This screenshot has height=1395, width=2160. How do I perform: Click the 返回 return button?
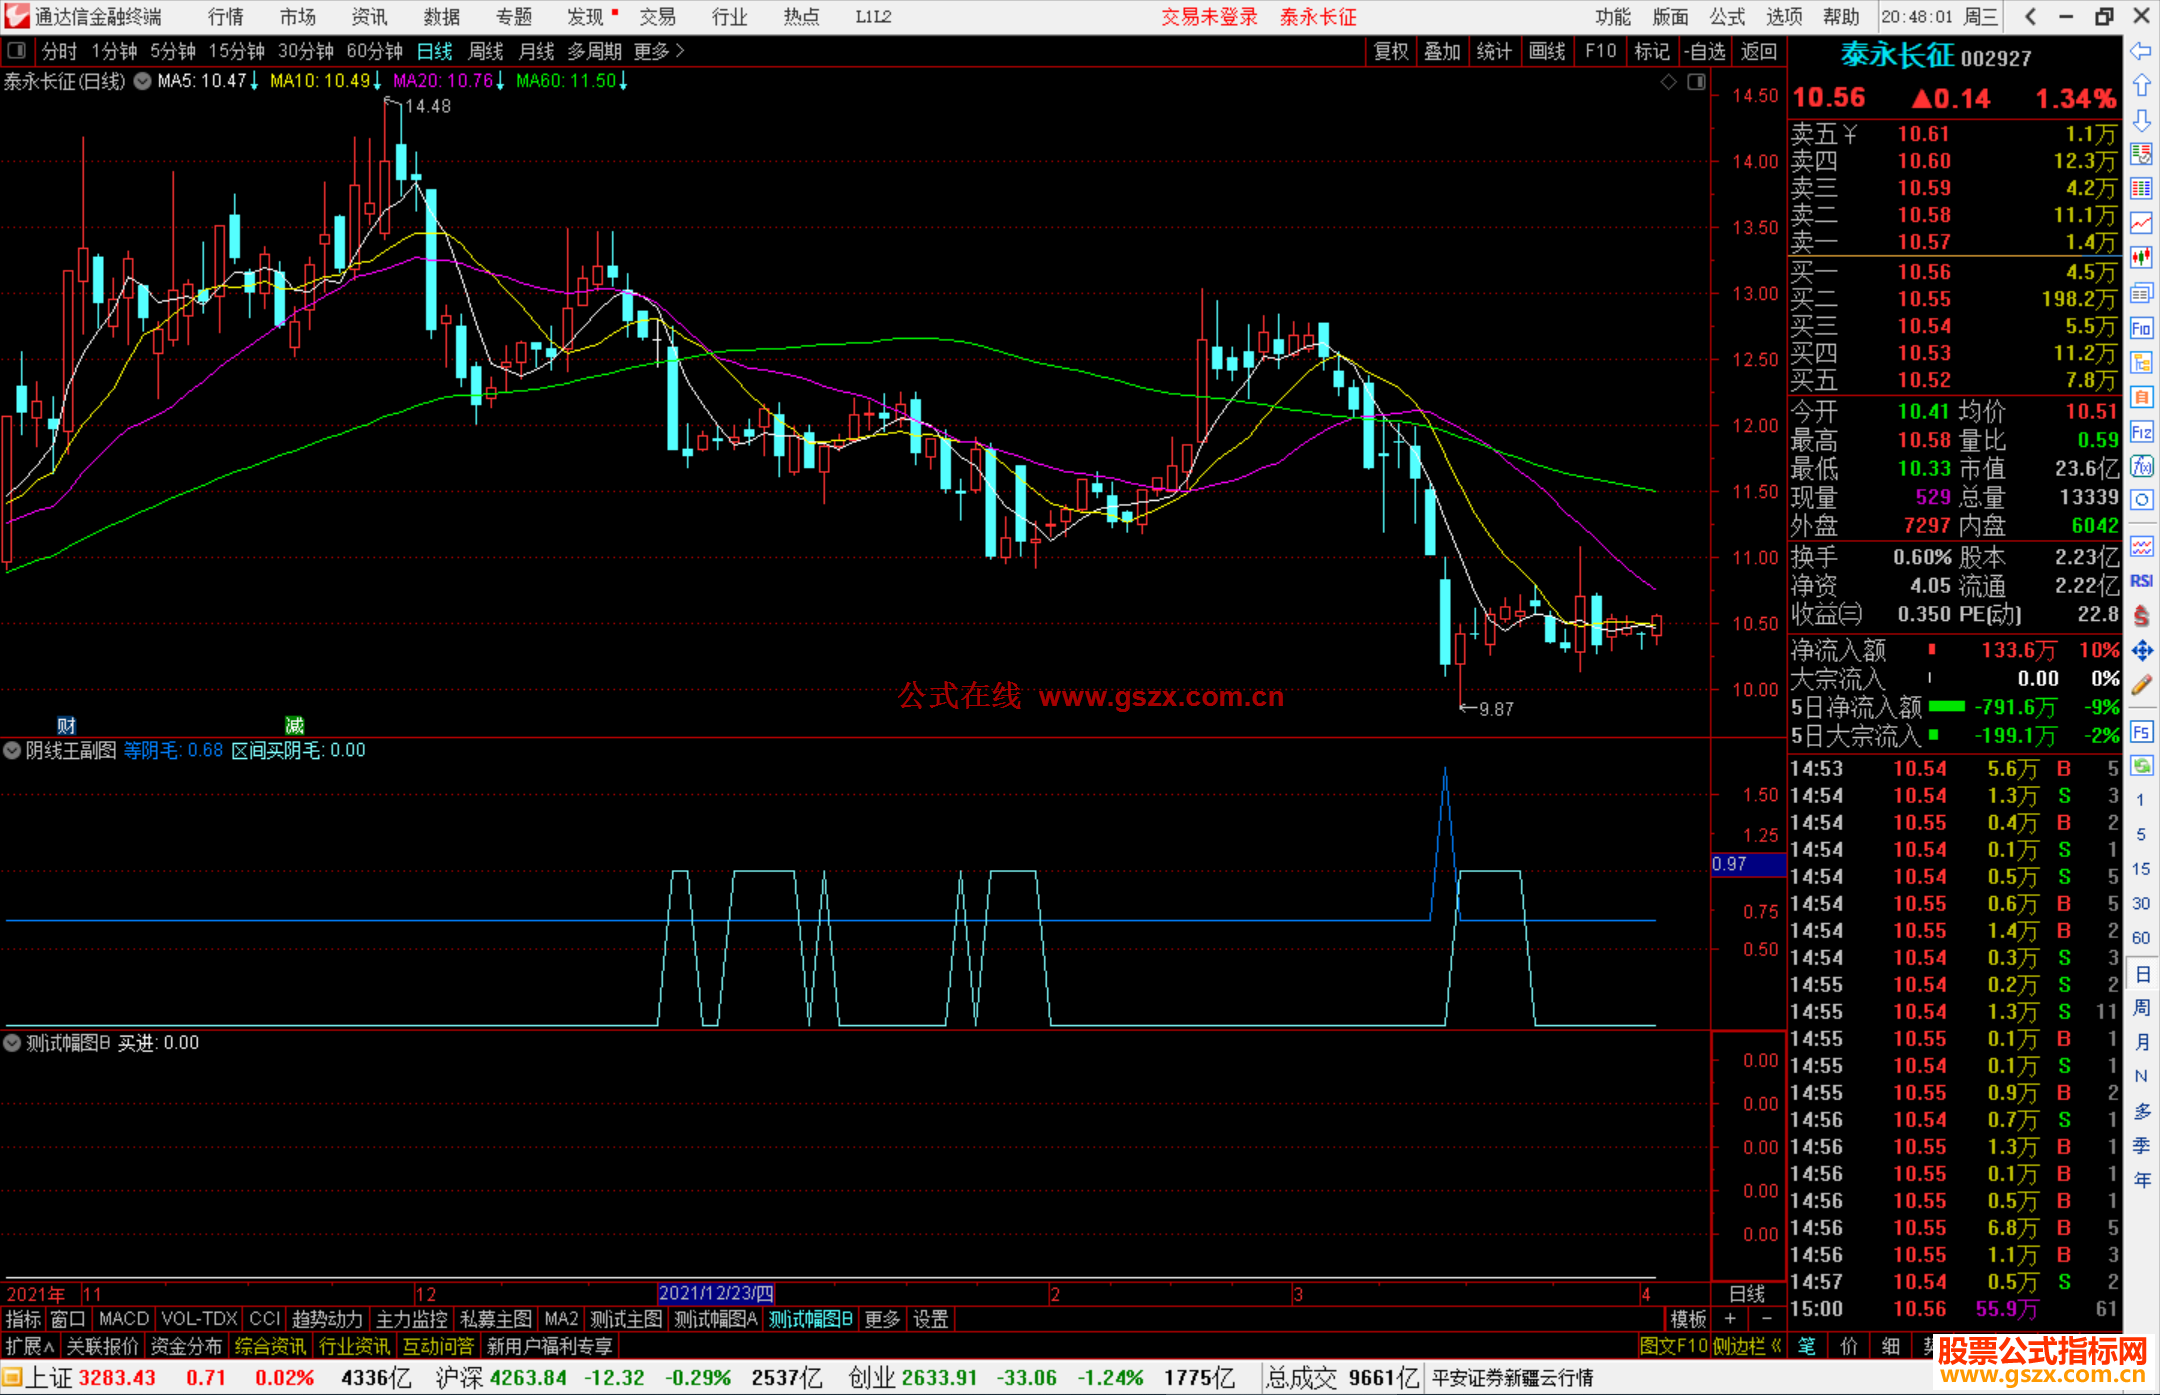pos(1758,51)
